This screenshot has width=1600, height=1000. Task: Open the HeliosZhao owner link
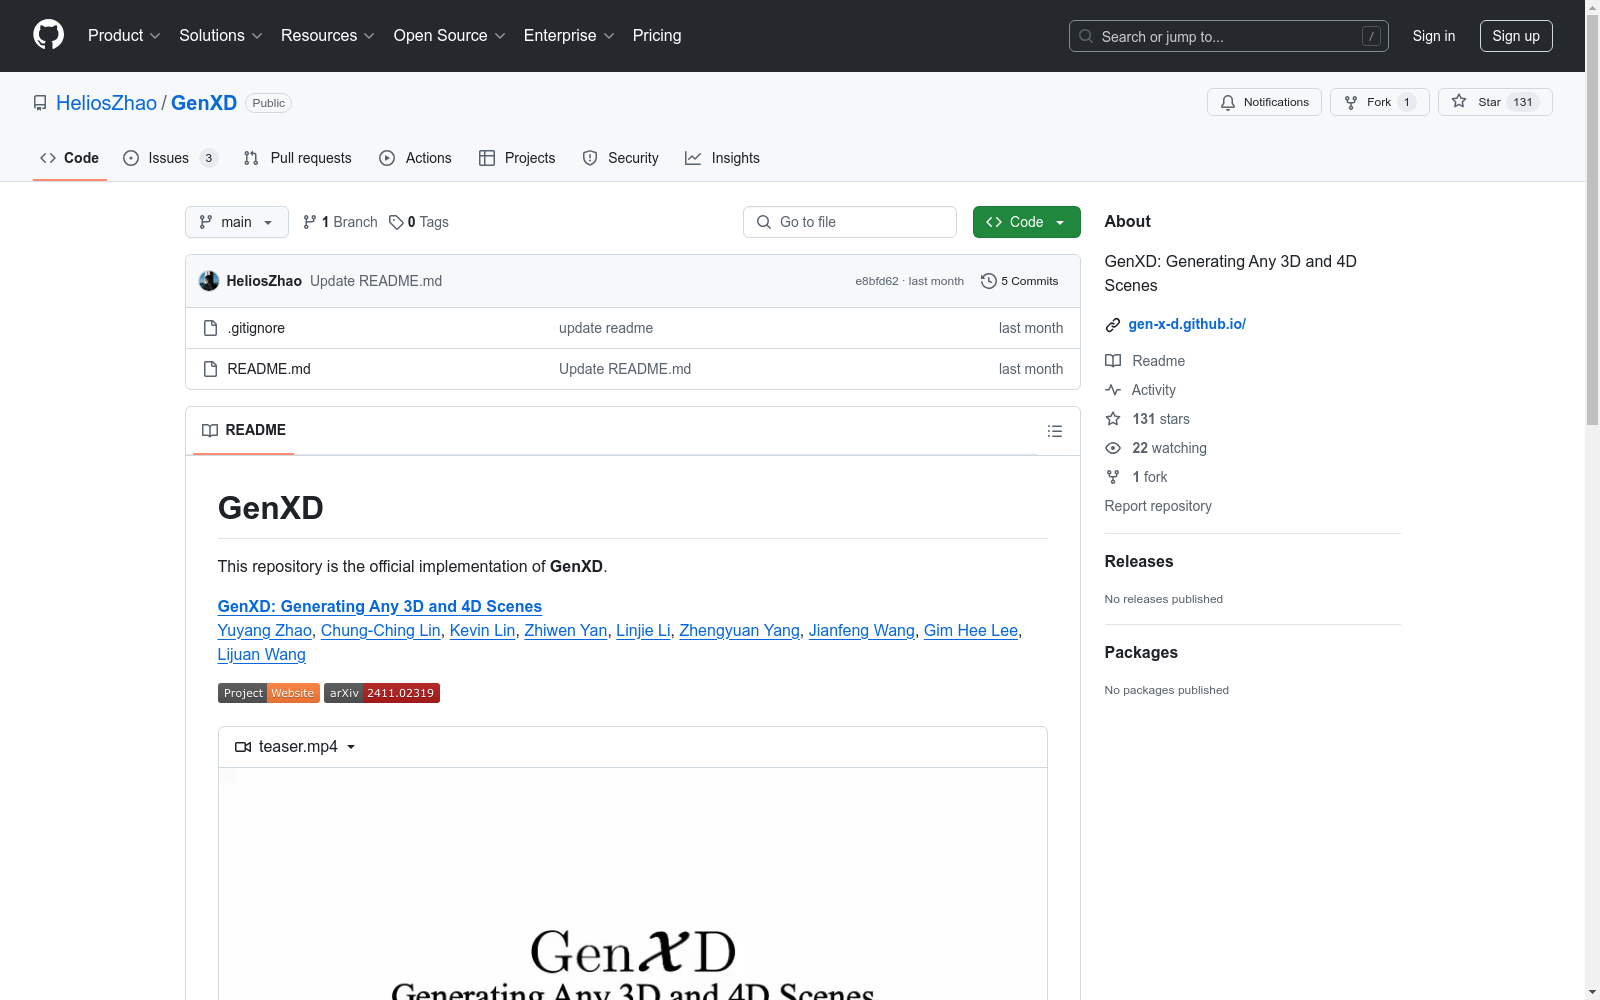click(x=106, y=103)
